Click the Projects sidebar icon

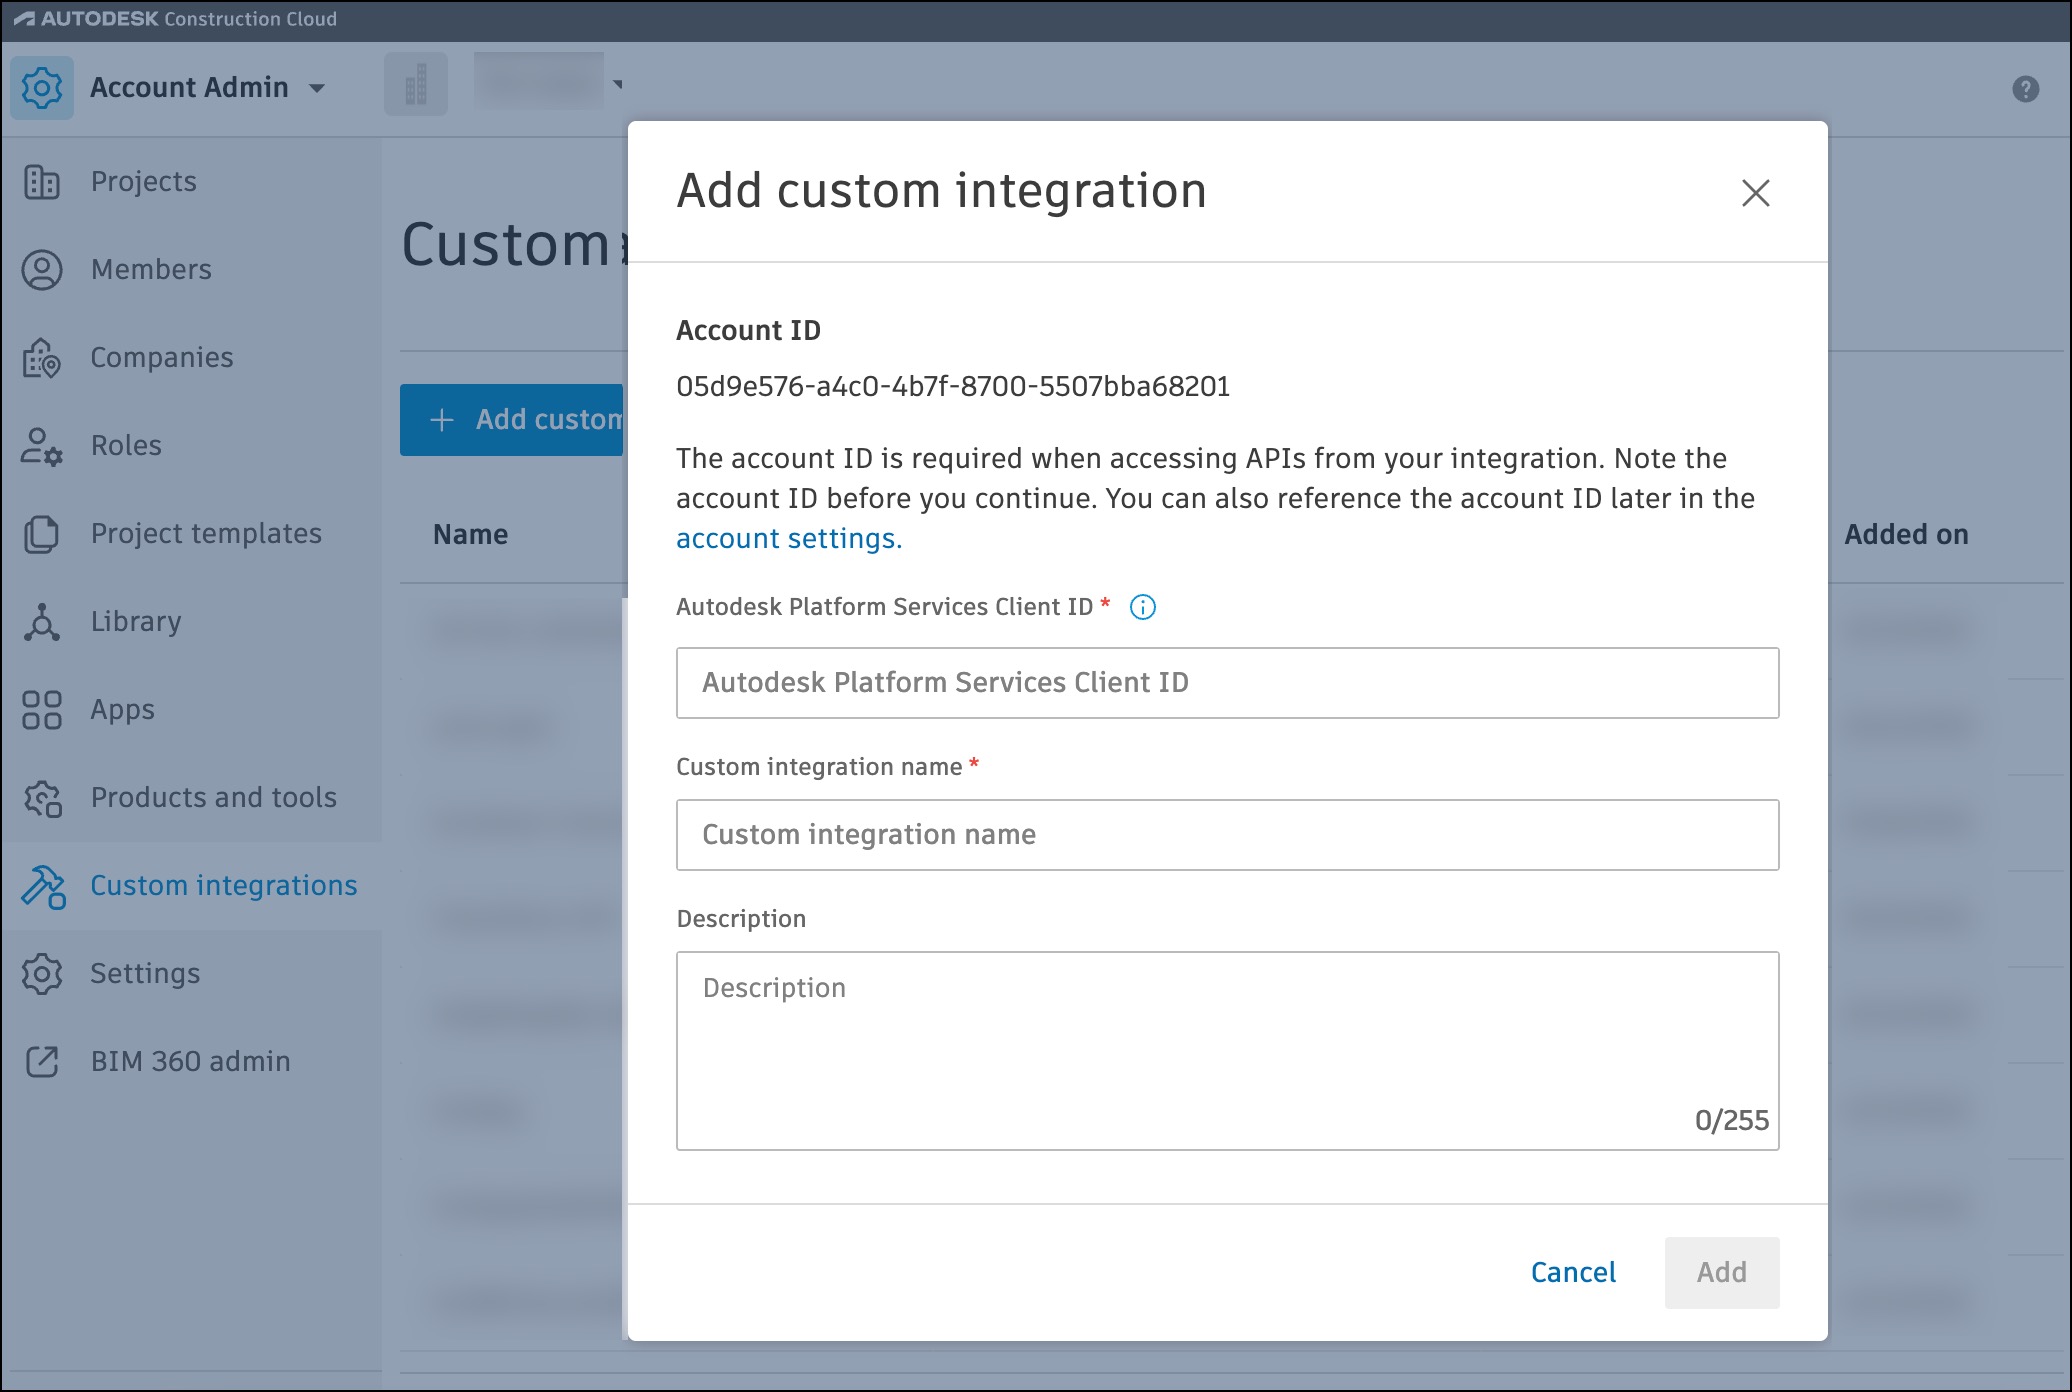pos(42,182)
